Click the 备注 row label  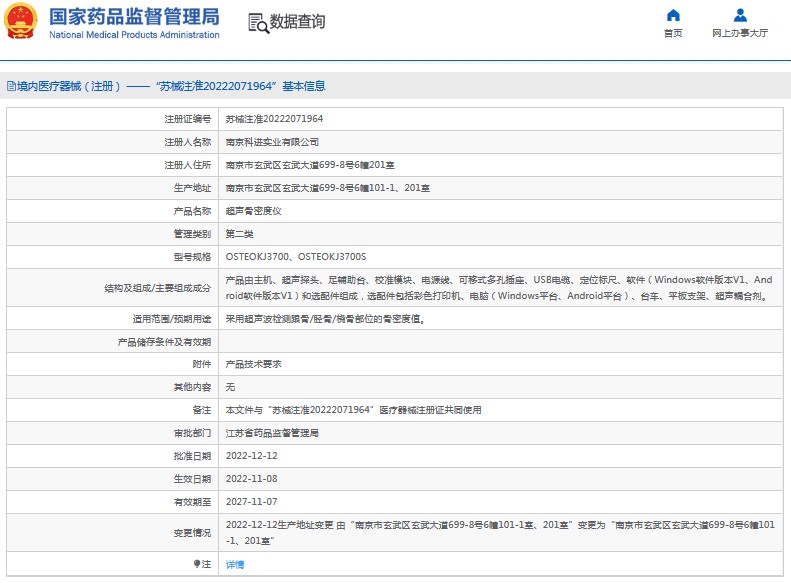[202, 410]
